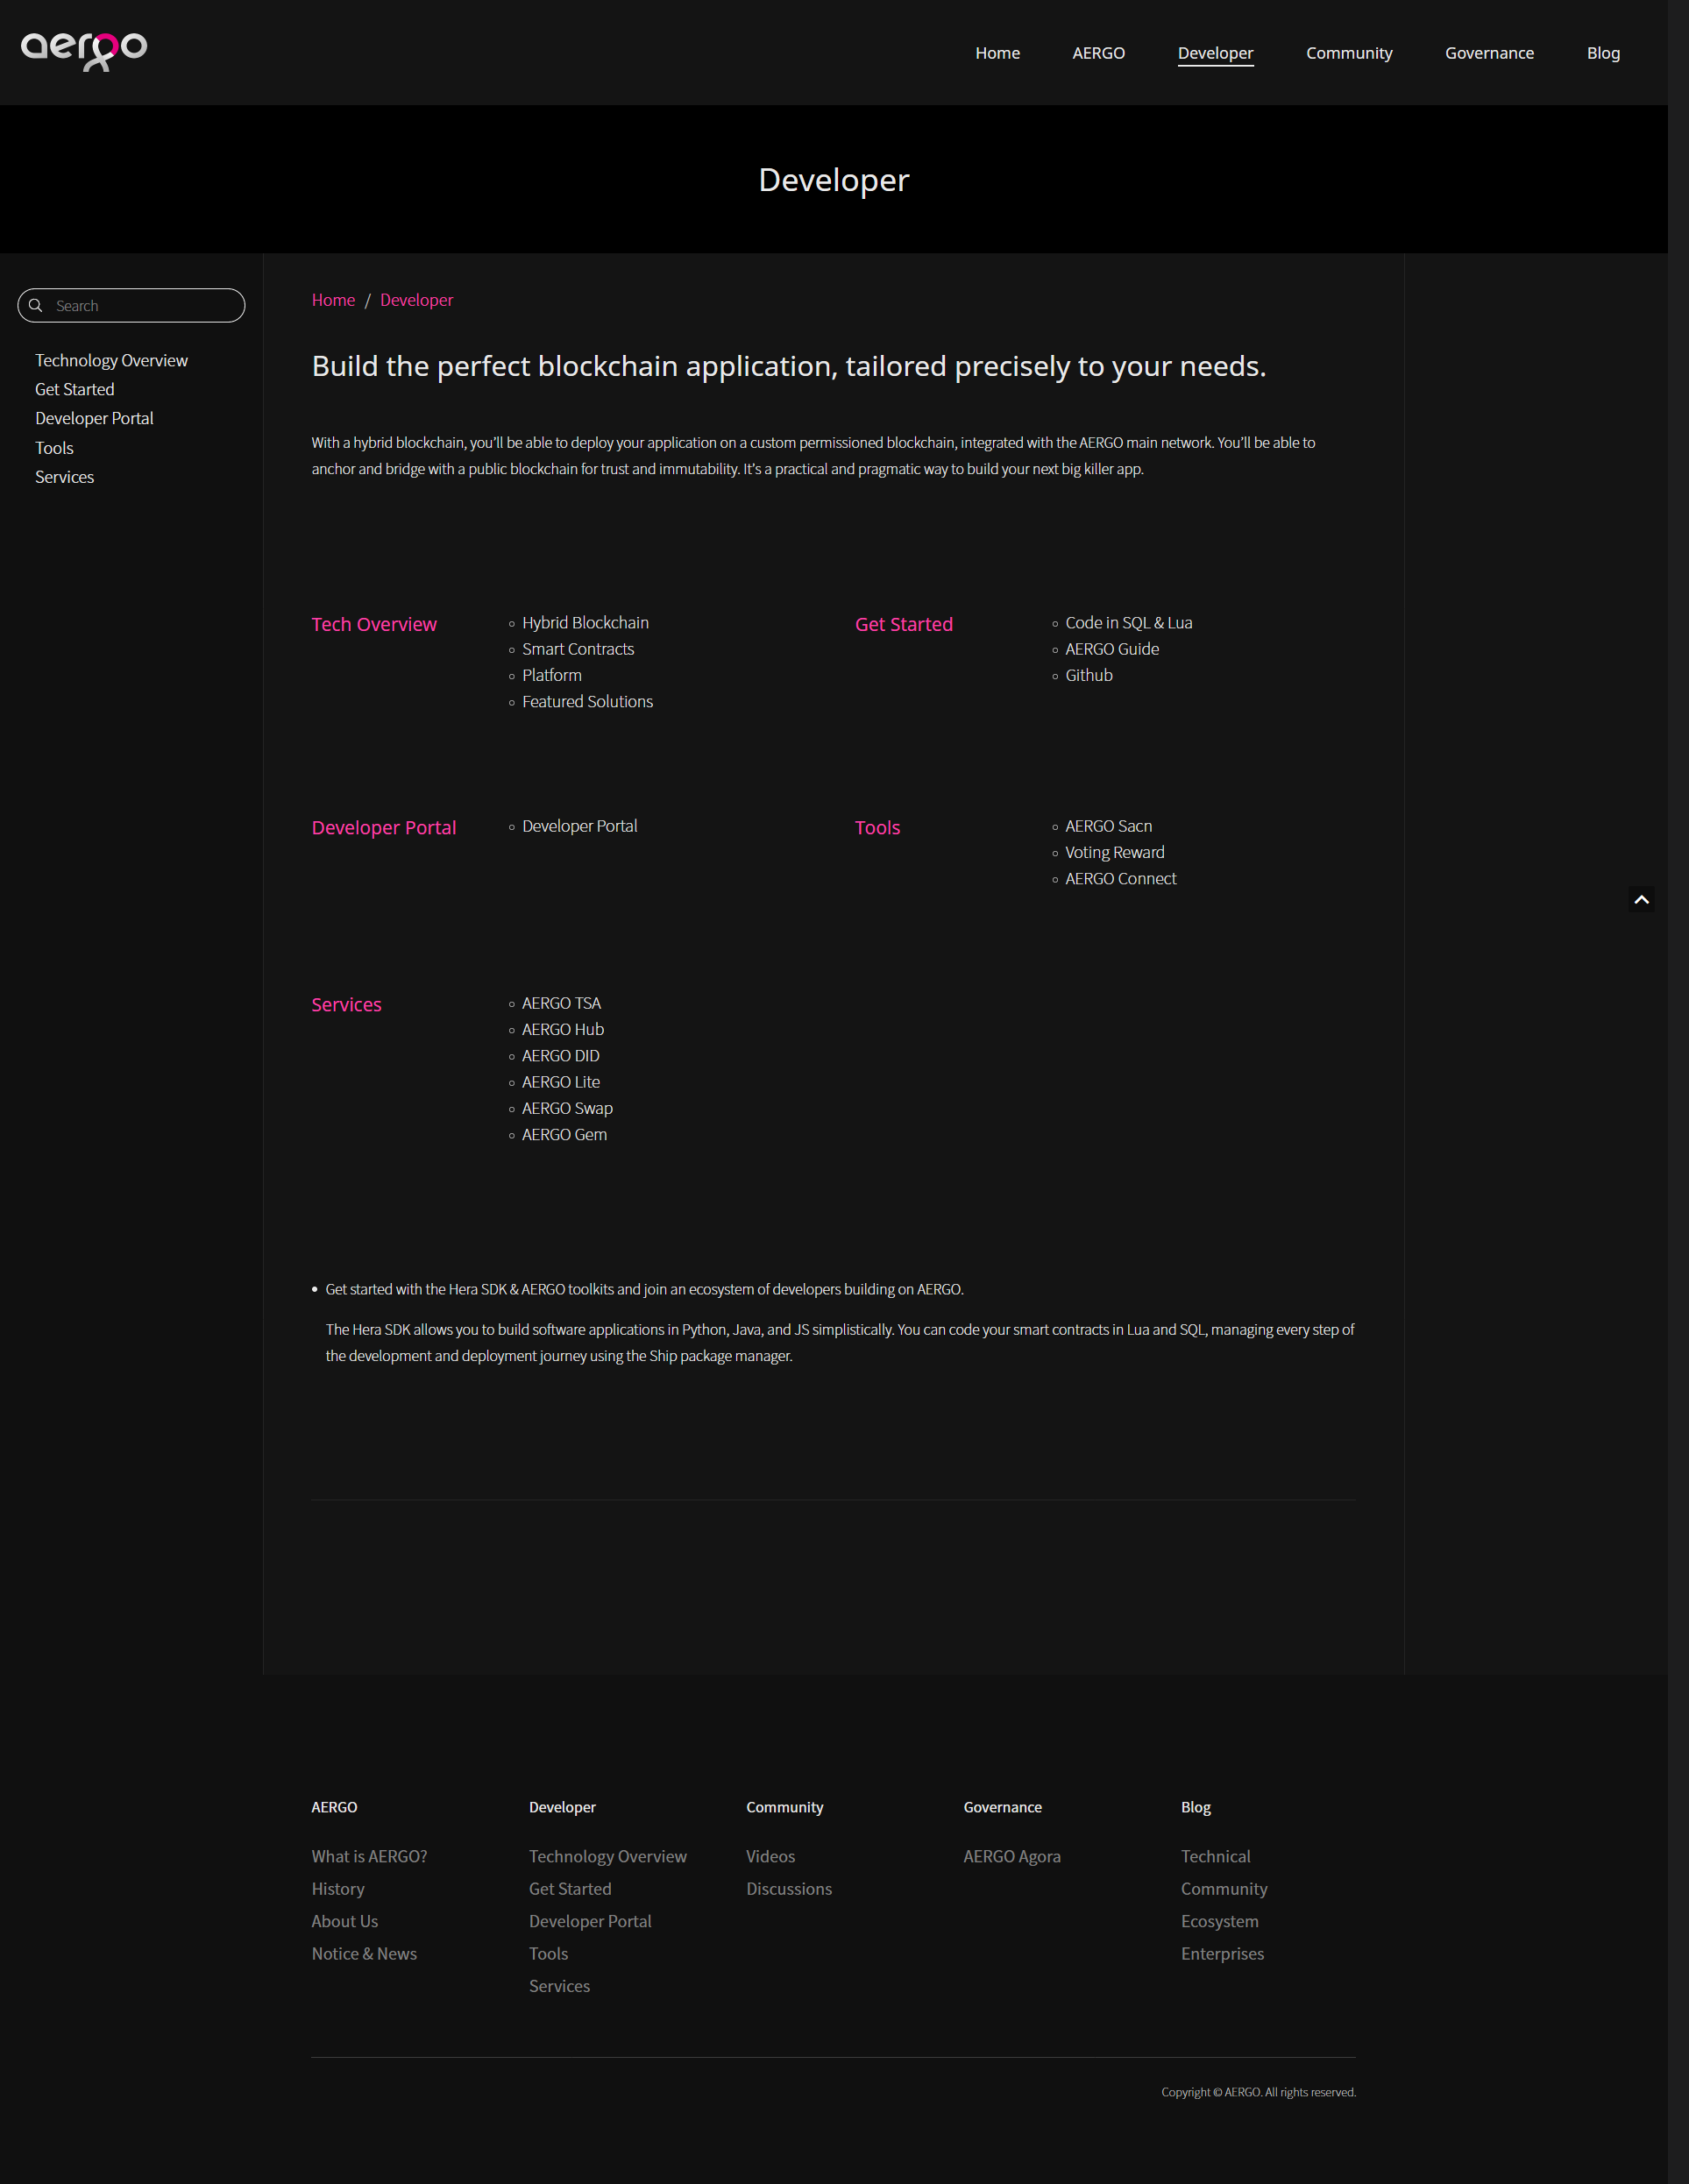Viewport: 1689px width, 2184px height.
Task: Open the AERGO Lite link
Action: [x=560, y=1082]
